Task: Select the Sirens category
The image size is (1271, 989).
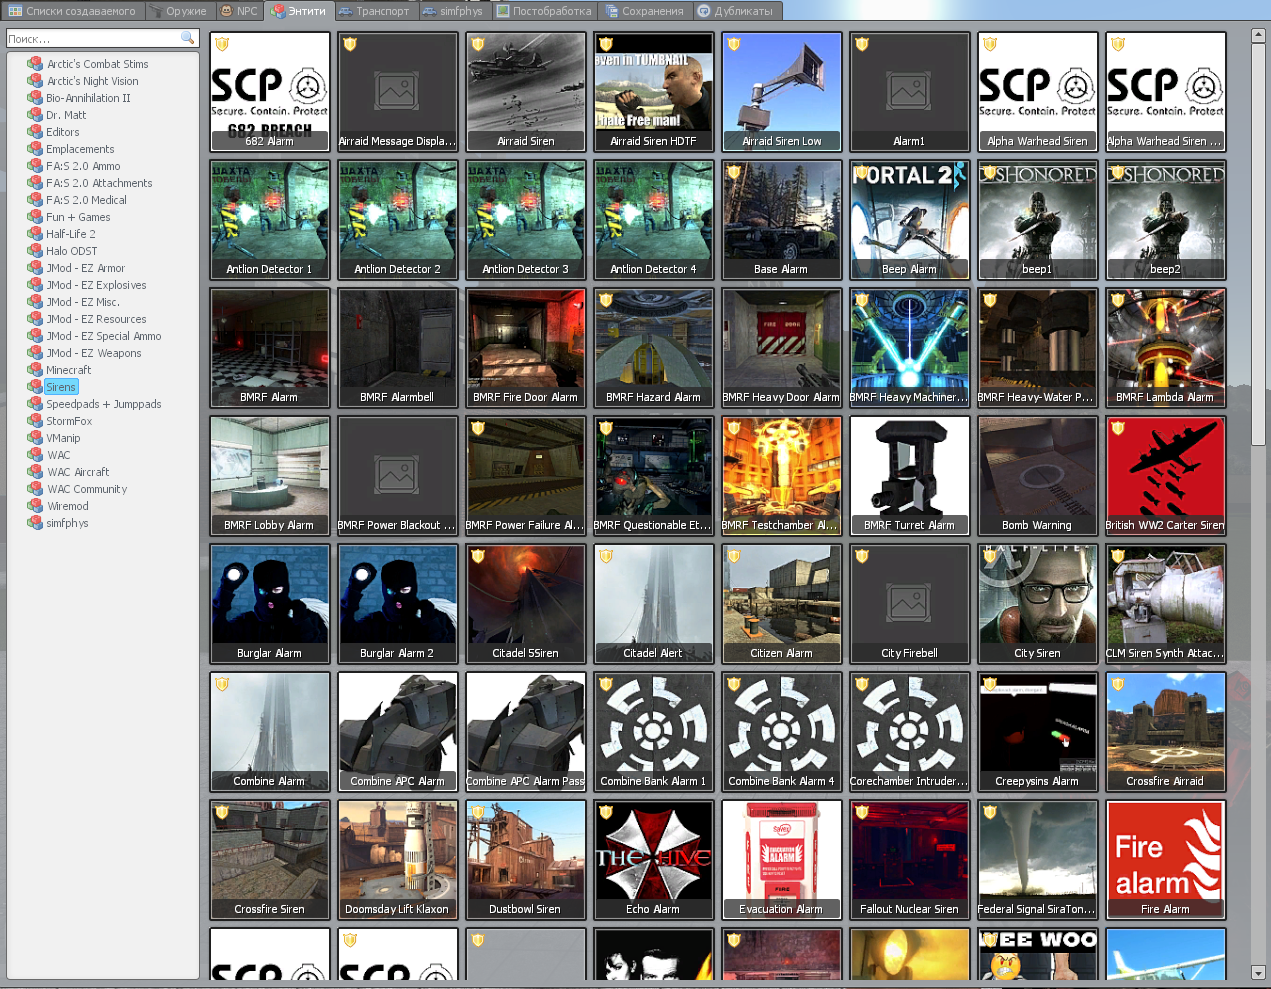Action: (61, 387)
